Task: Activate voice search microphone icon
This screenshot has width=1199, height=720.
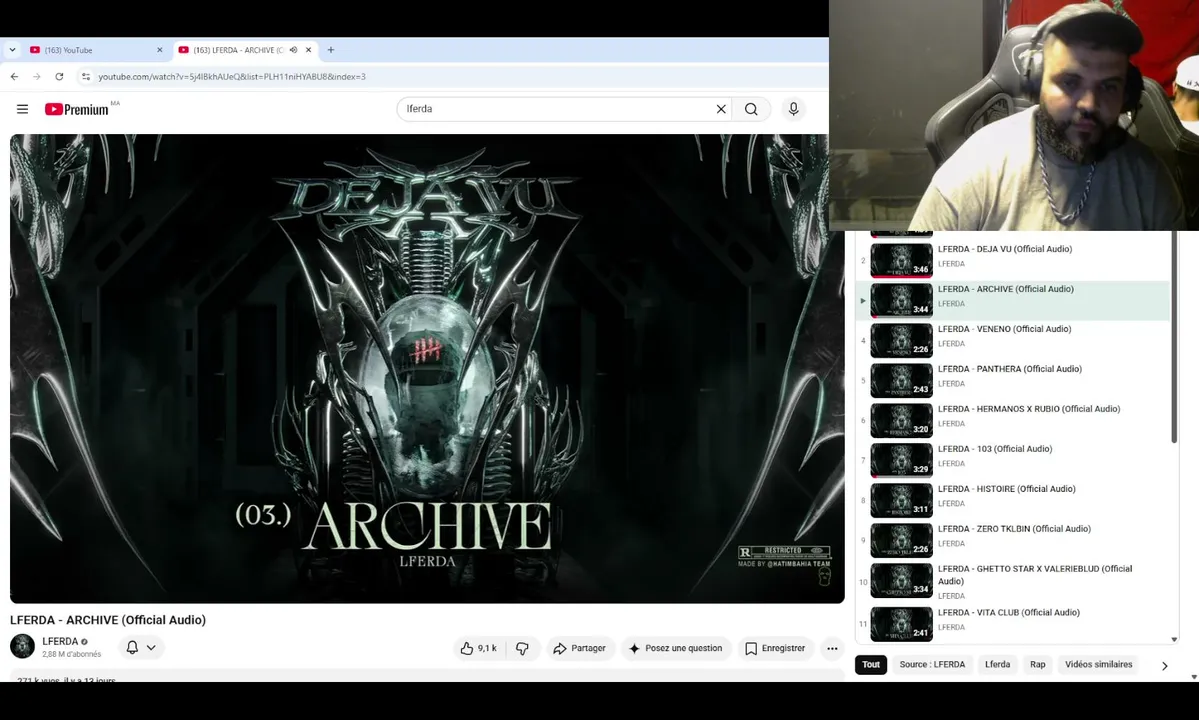Action: coord(794,109)
